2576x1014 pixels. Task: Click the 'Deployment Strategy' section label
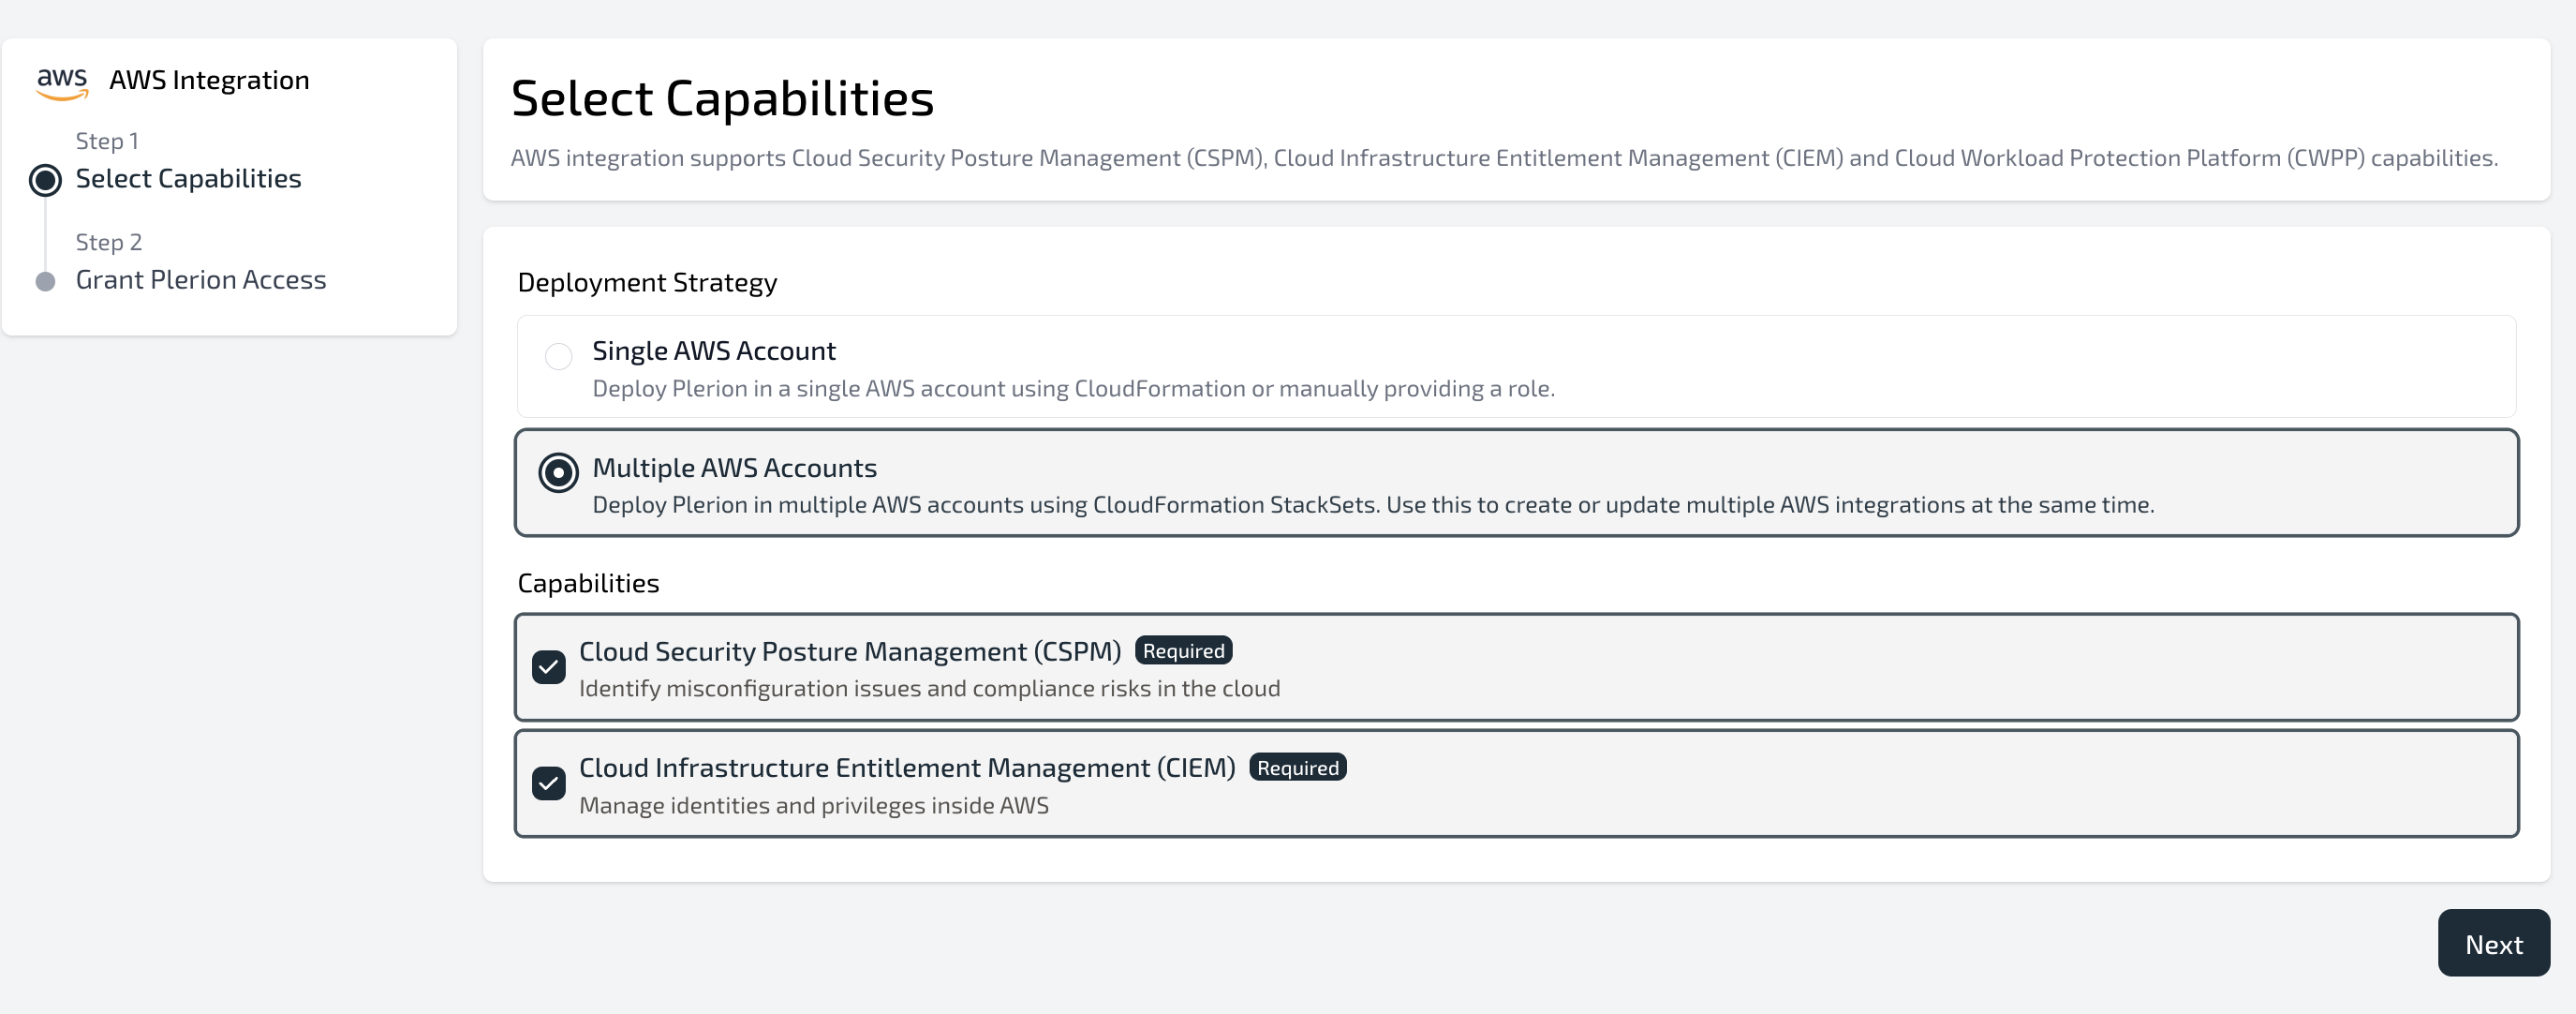pos(647,283)
